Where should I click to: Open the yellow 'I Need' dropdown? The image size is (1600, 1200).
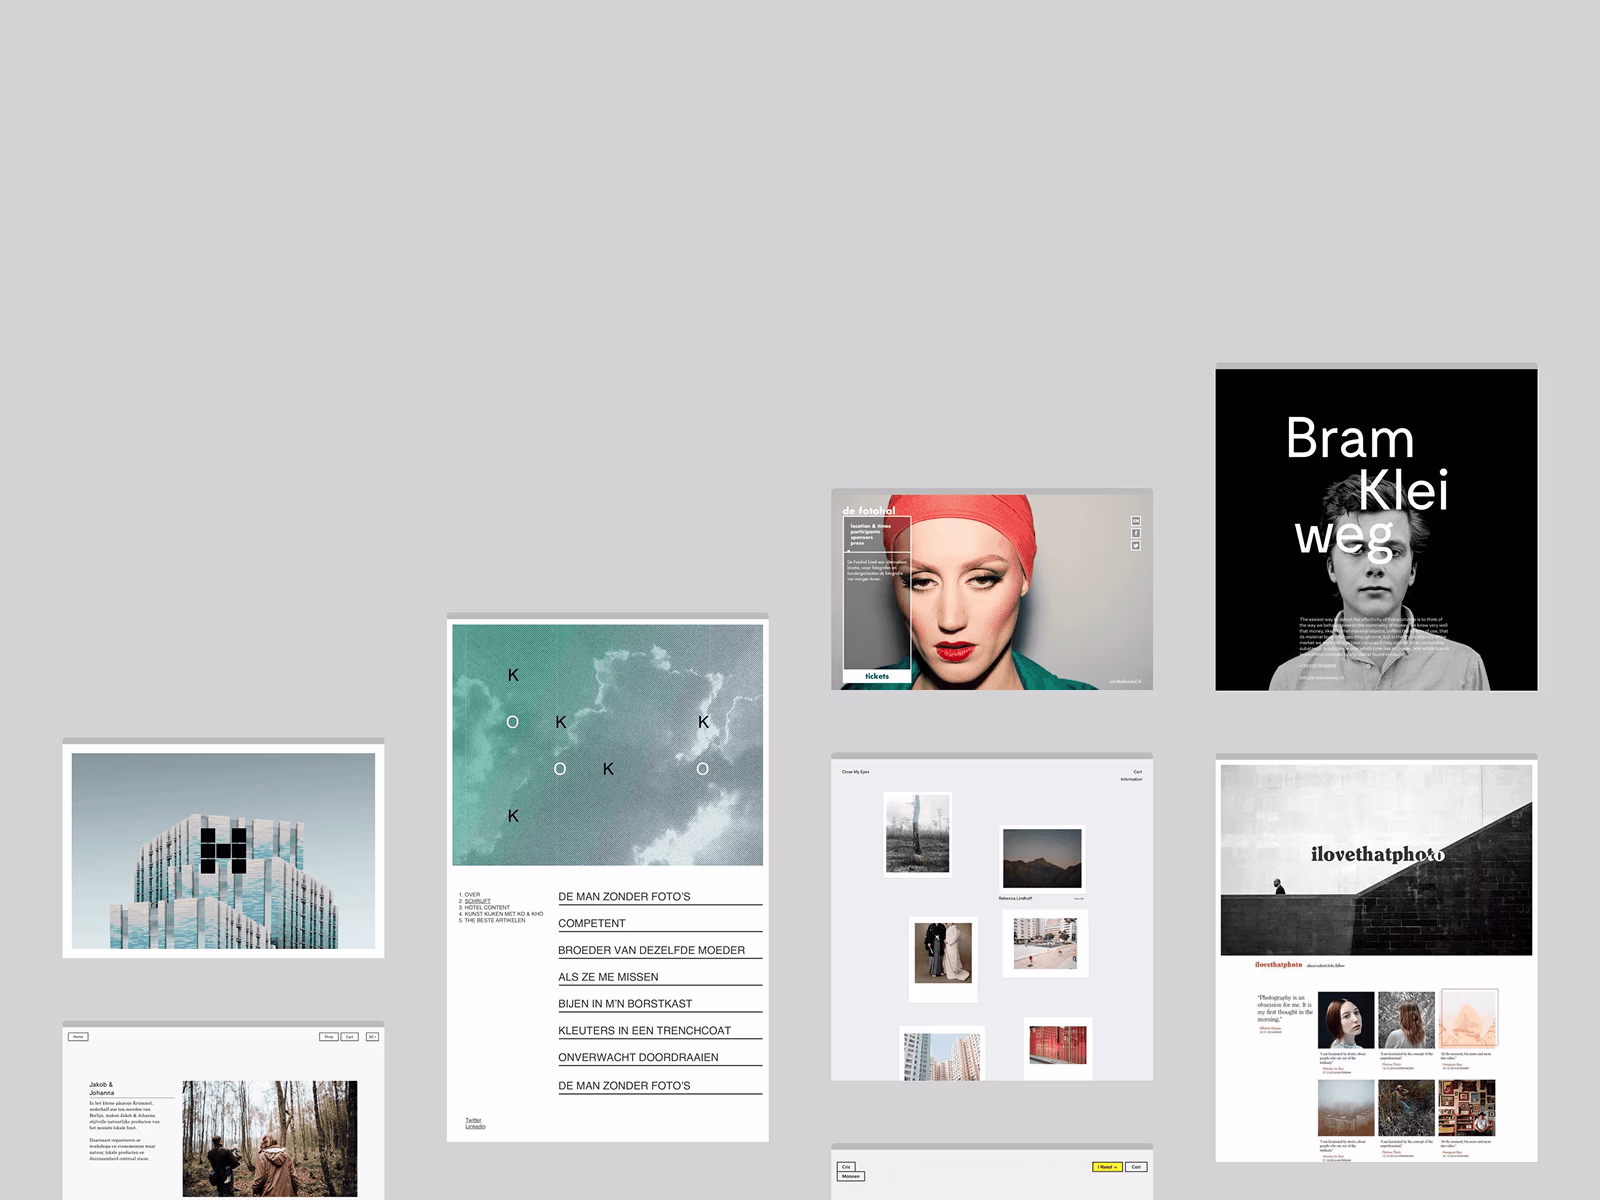pyautogui.click(x=1107, y=1167)
